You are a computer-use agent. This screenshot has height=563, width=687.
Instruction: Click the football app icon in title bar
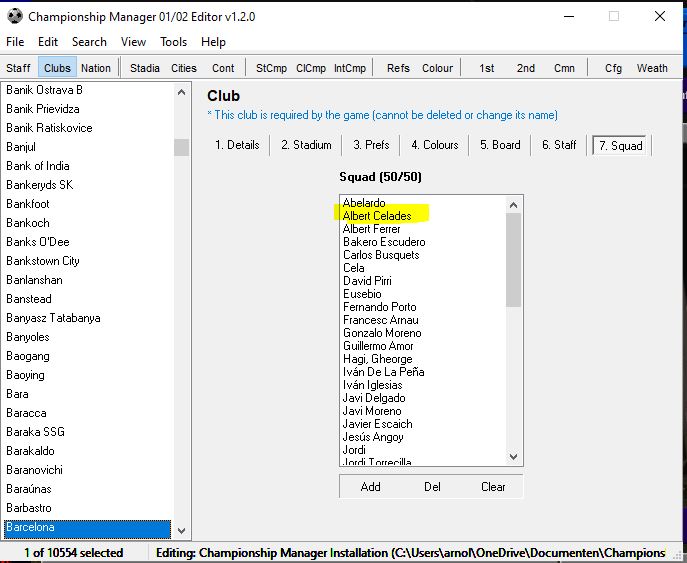point(15,17)
